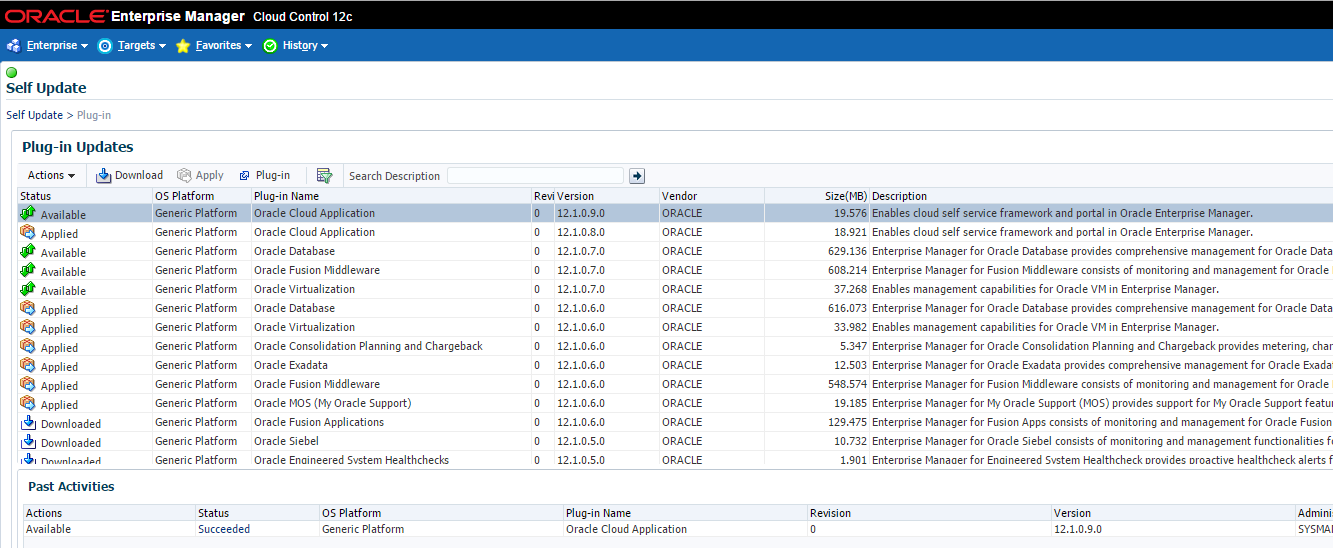Viewport: 1333px width, 548px height.
Task: Select Oracle Cloud Application 12.1.0.9.0 name cell
Action: [x=314, y=213]
